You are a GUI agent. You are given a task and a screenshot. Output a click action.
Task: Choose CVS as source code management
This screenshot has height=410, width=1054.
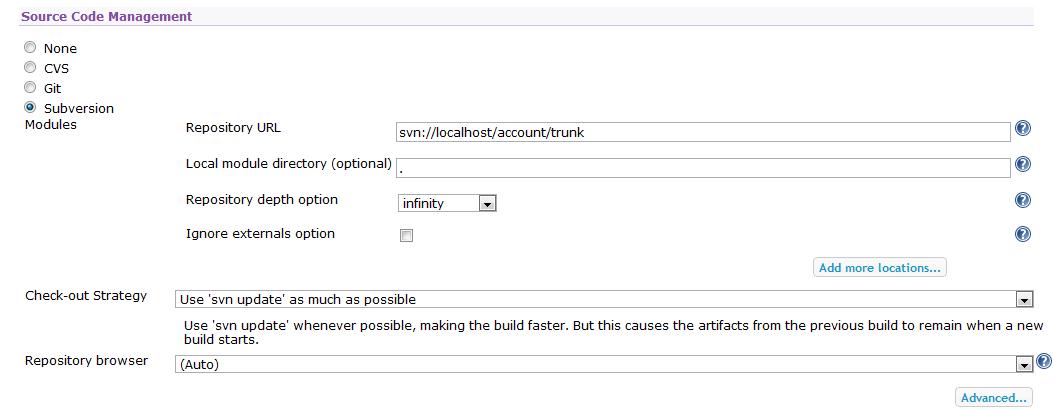tap(30, 68)
